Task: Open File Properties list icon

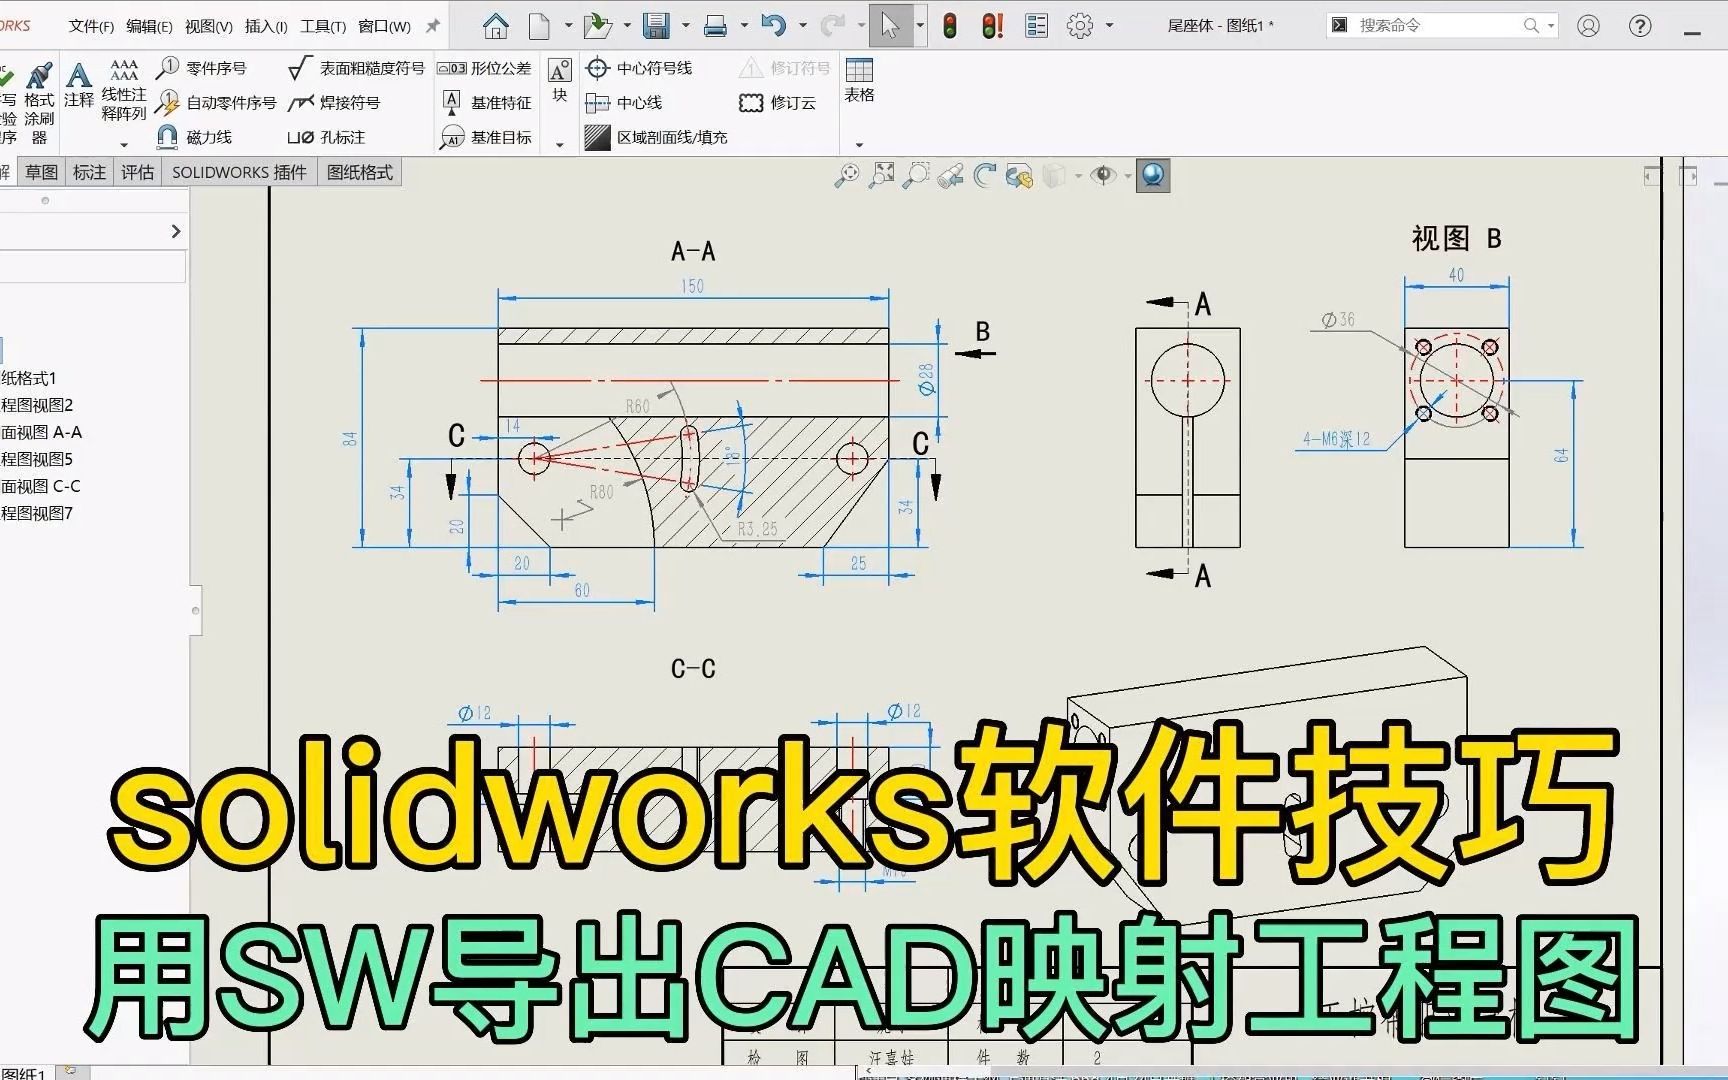Action: [1037, 26]
